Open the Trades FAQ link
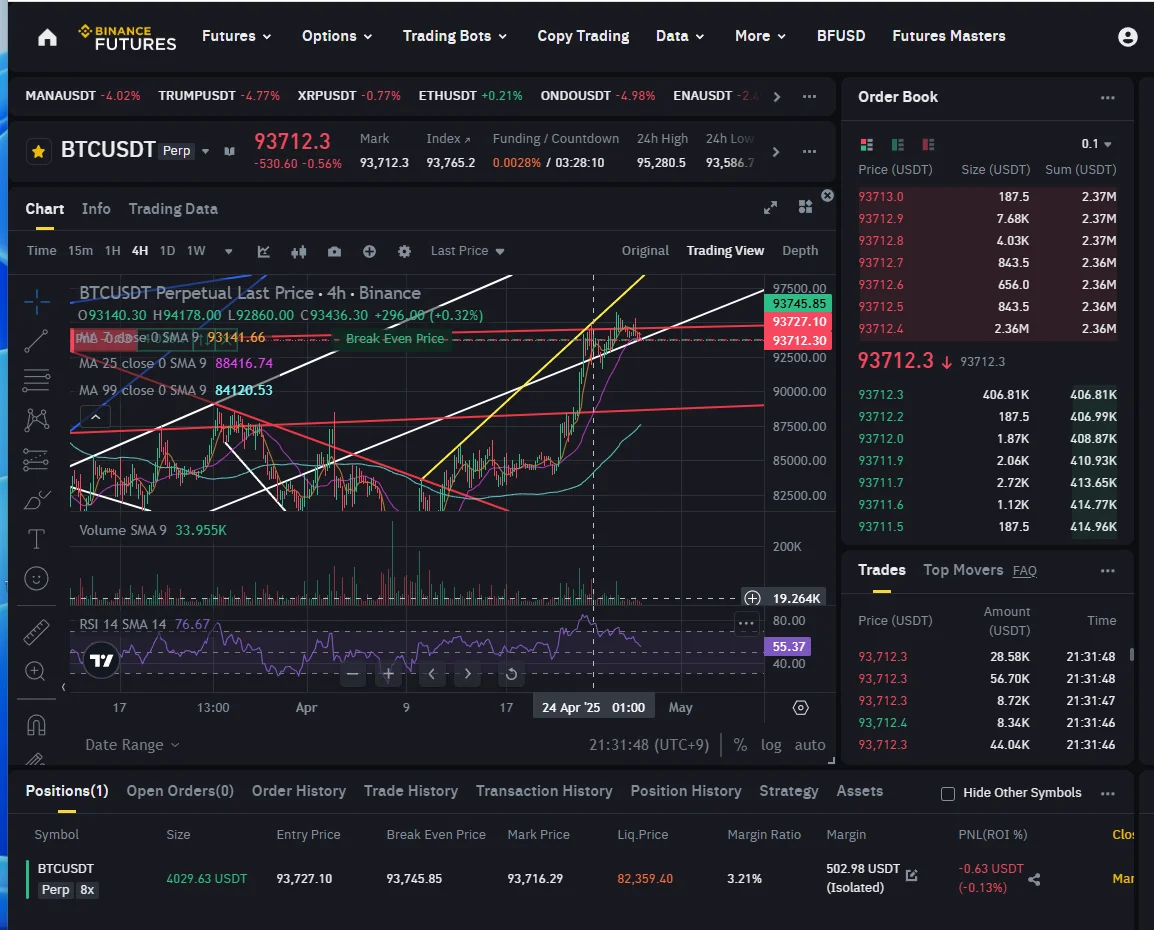Viewport: 1154px width, 930px height. tap(1024, 571)
